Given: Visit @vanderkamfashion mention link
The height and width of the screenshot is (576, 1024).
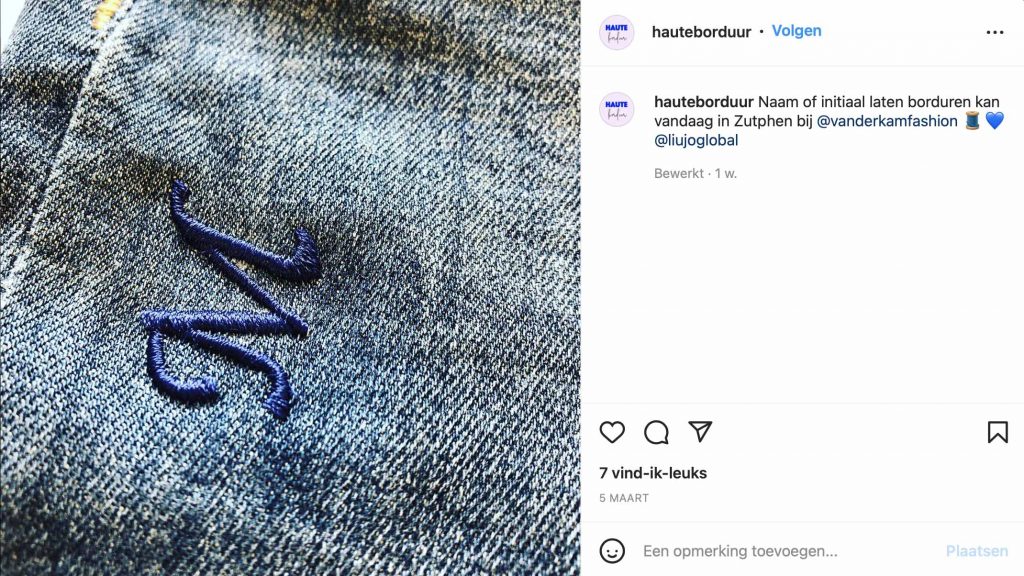Looking at the screenshot, I should click(x=887, y=121).
